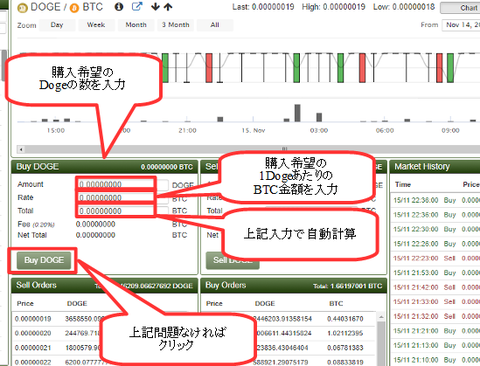Click the High price 0.00000019 value
The image size is (480, 366).
344,7
